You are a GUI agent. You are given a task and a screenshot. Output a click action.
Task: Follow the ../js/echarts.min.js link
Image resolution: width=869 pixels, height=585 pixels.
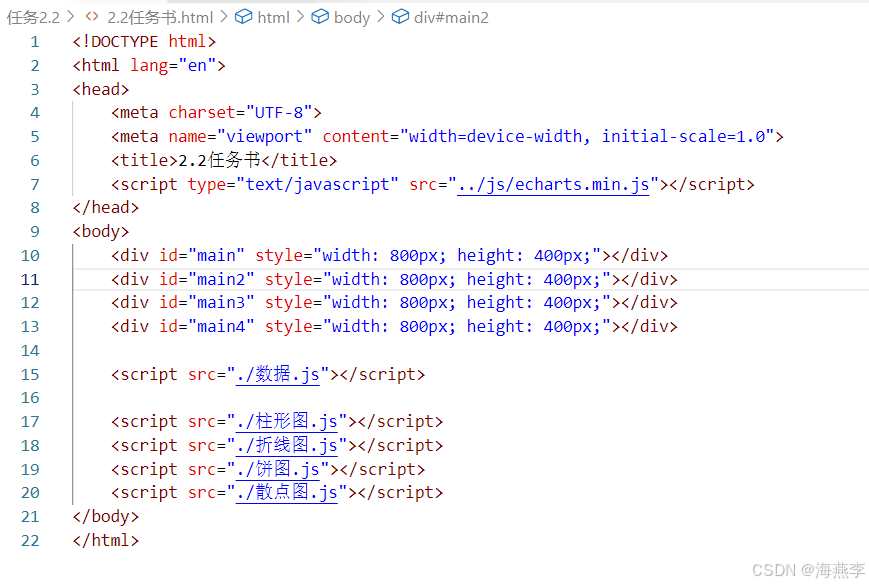(553, 184)
